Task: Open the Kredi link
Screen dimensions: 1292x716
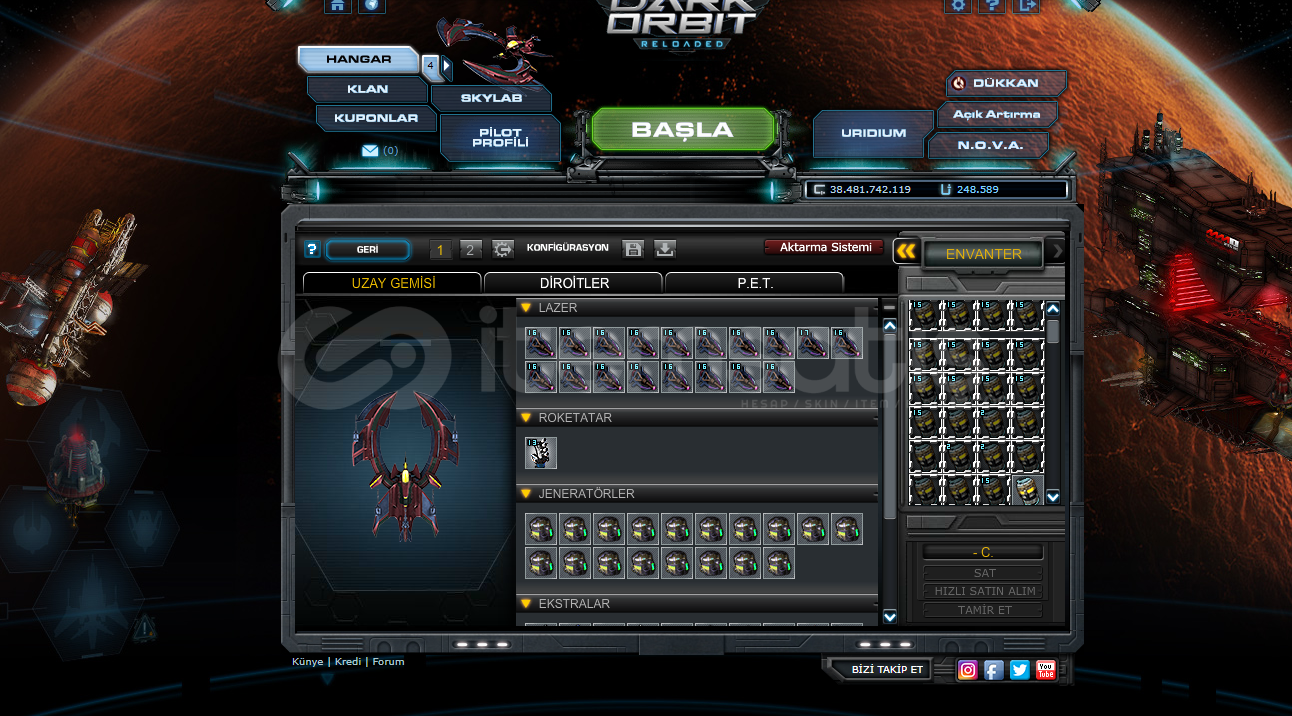Action: pos(348,662)
